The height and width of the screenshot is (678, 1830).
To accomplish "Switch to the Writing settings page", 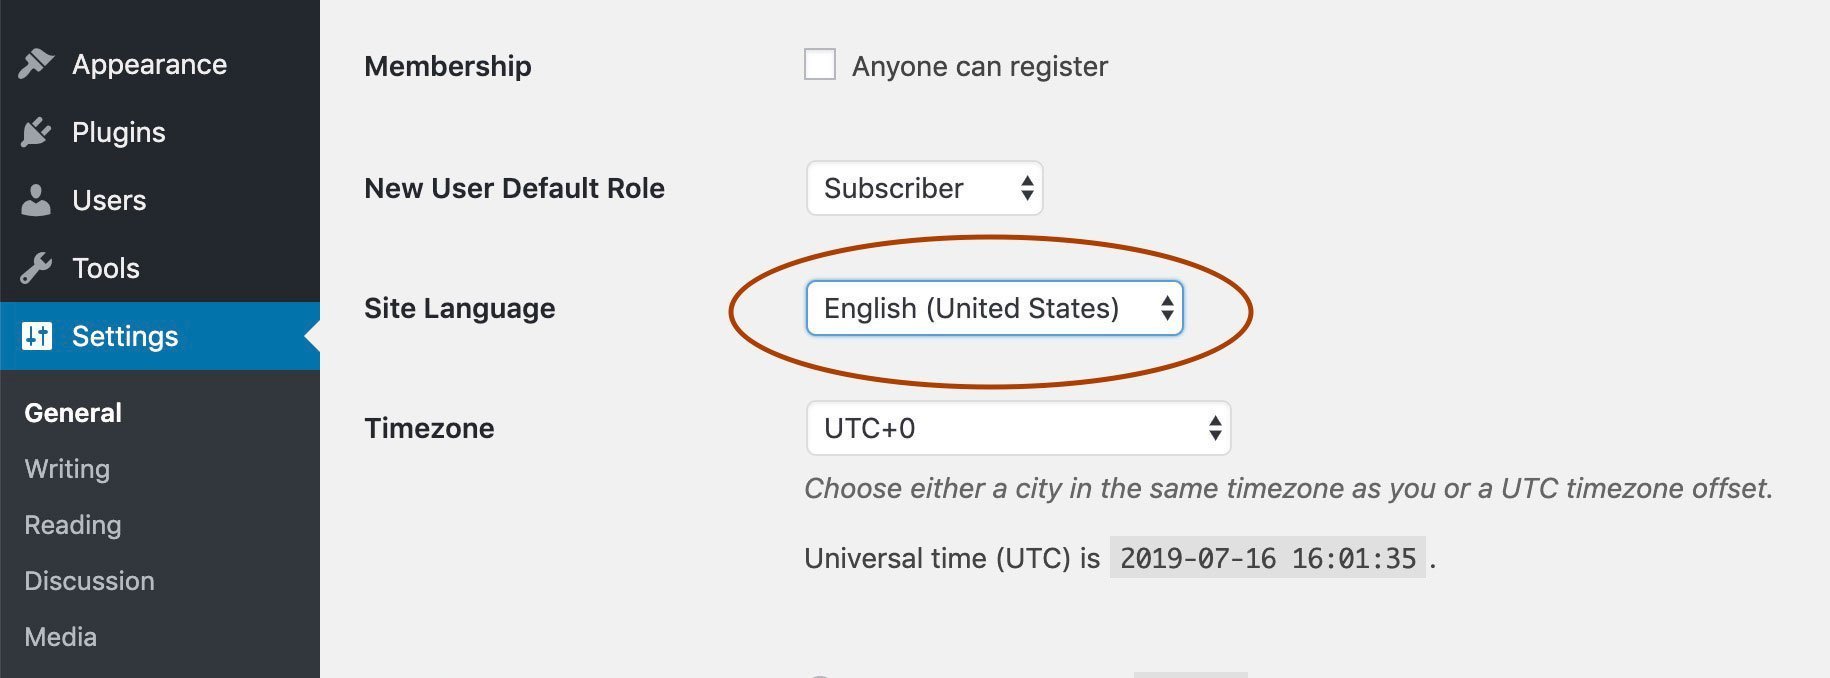I will coord(66,468).
